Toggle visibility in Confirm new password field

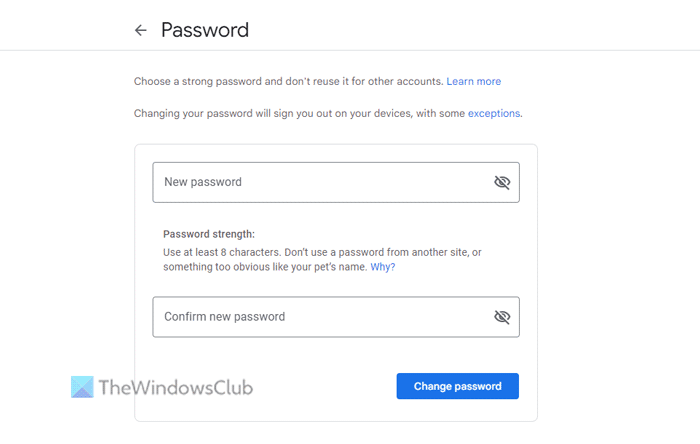click(502, 317)
